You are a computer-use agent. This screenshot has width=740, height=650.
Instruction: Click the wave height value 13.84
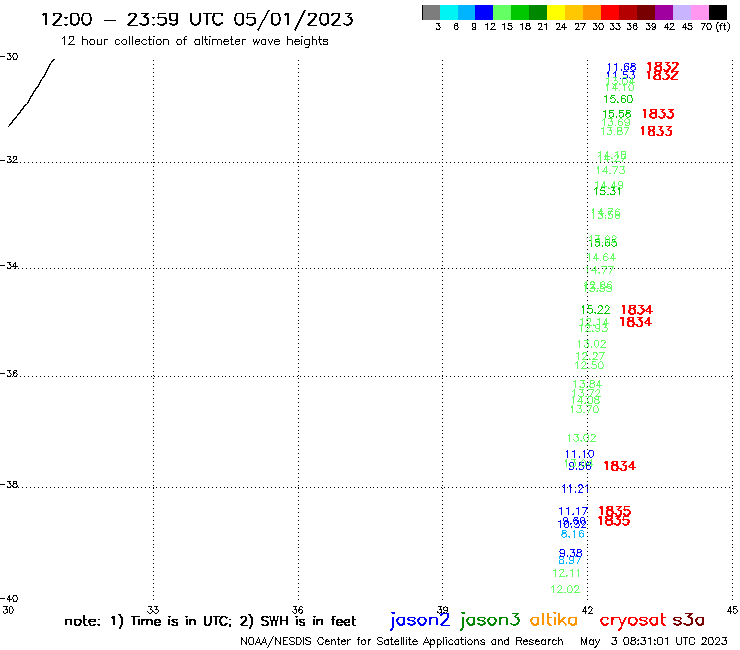click(587, 384)
